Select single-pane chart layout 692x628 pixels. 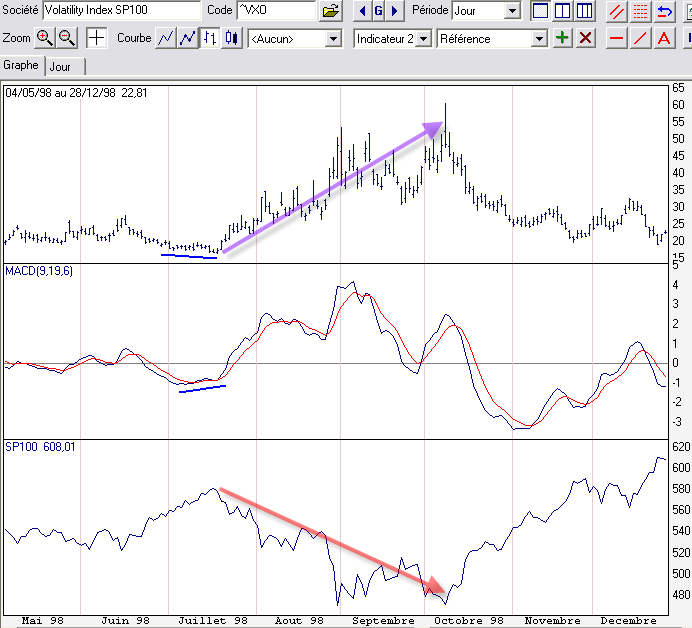click(x=540, y=10)
